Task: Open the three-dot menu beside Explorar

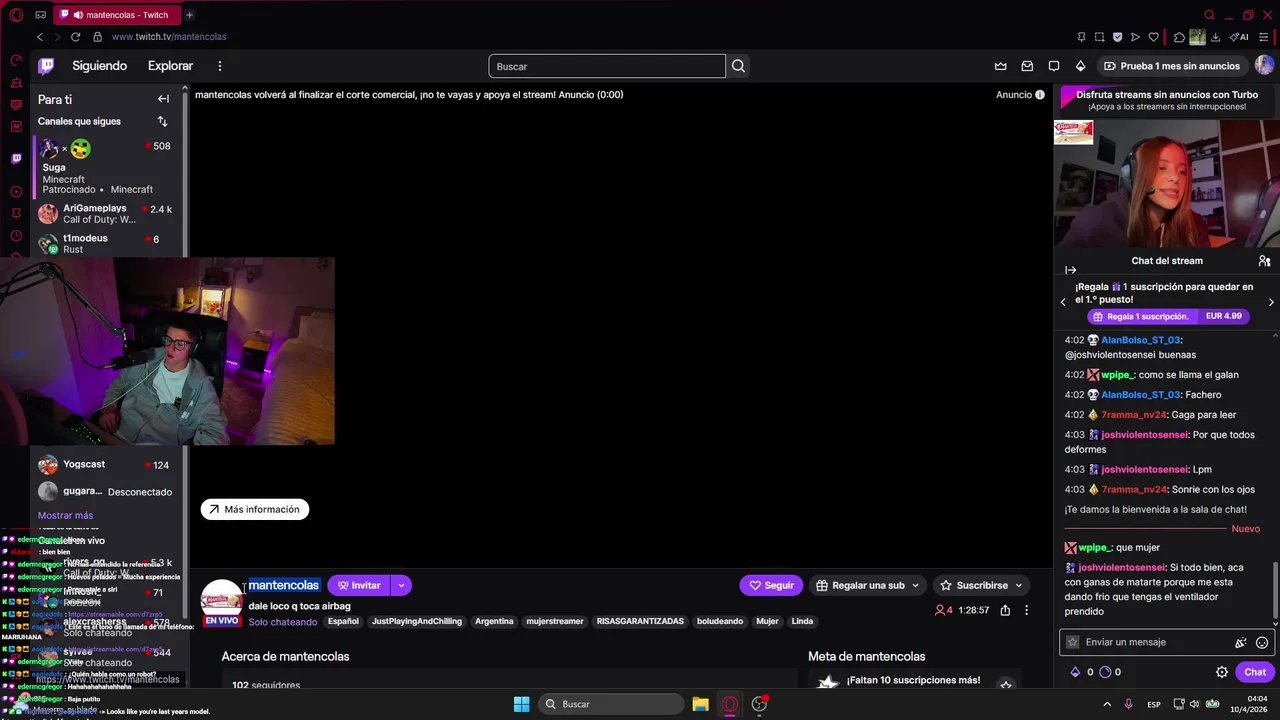Action: 220,66
